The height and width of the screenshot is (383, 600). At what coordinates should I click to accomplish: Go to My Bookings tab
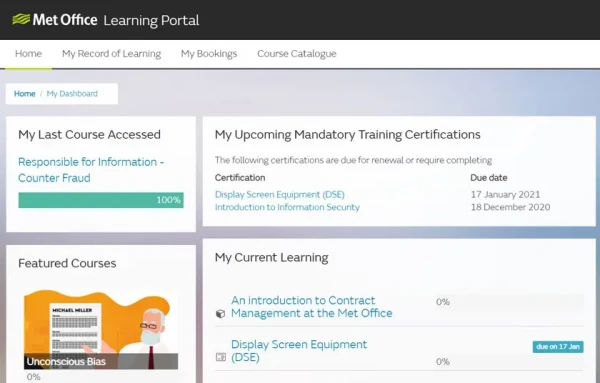[x=209, y=54]
